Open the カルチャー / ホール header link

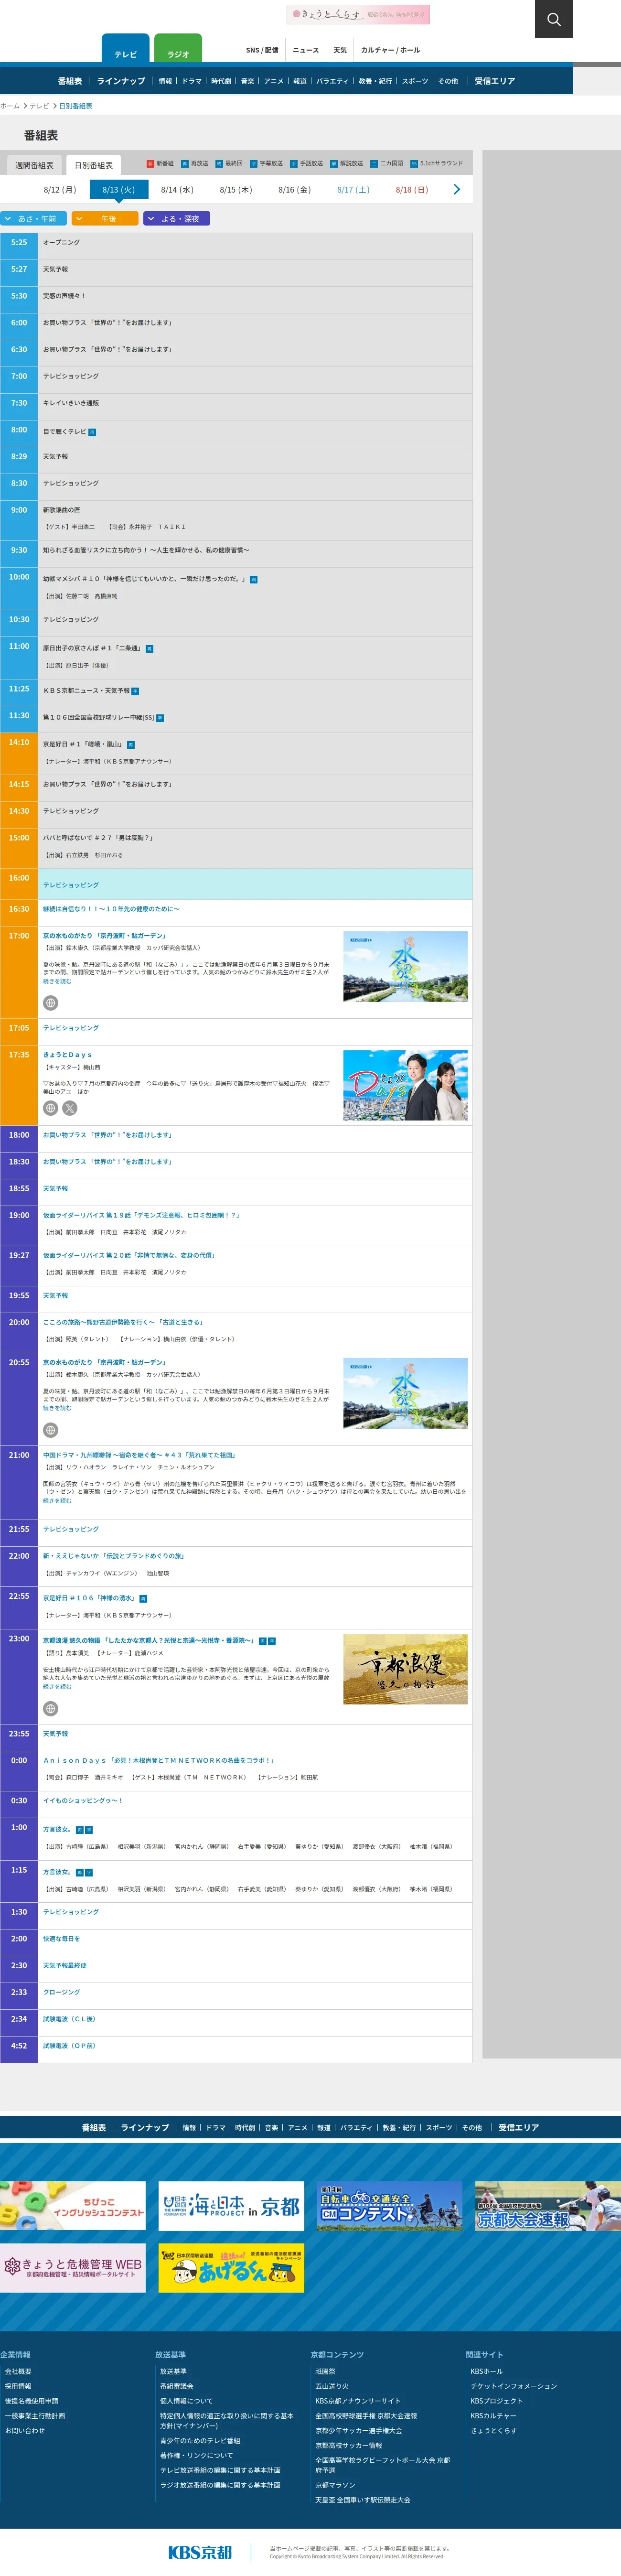click(x=391, y=50)
